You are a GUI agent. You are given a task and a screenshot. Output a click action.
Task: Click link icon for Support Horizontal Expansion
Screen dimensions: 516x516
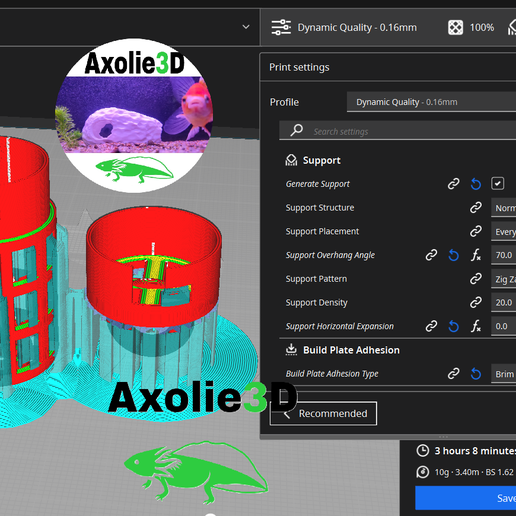click(431, 326)
